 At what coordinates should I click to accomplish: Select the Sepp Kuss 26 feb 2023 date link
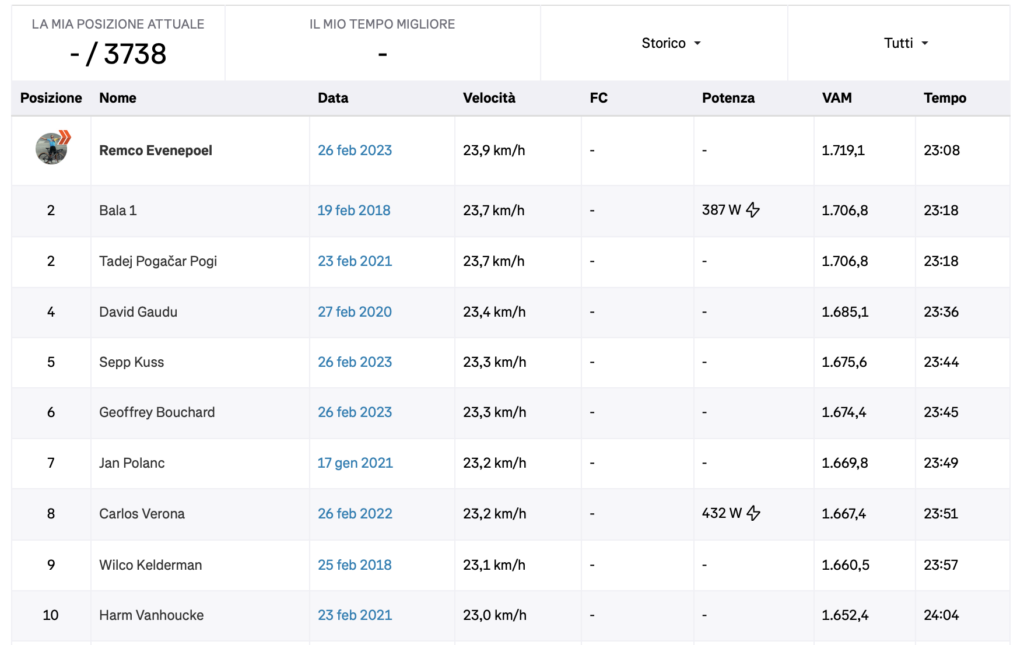coord(355,362)
